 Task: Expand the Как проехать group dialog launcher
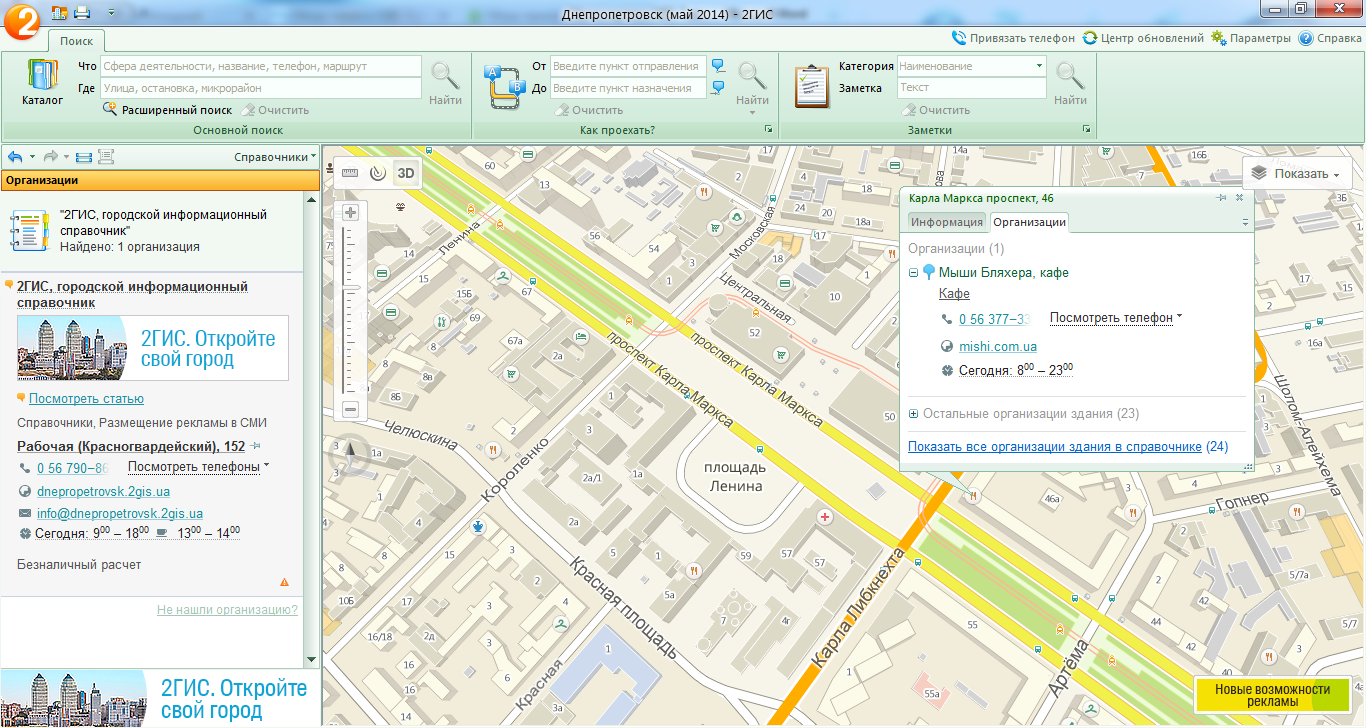coord(769,130)
